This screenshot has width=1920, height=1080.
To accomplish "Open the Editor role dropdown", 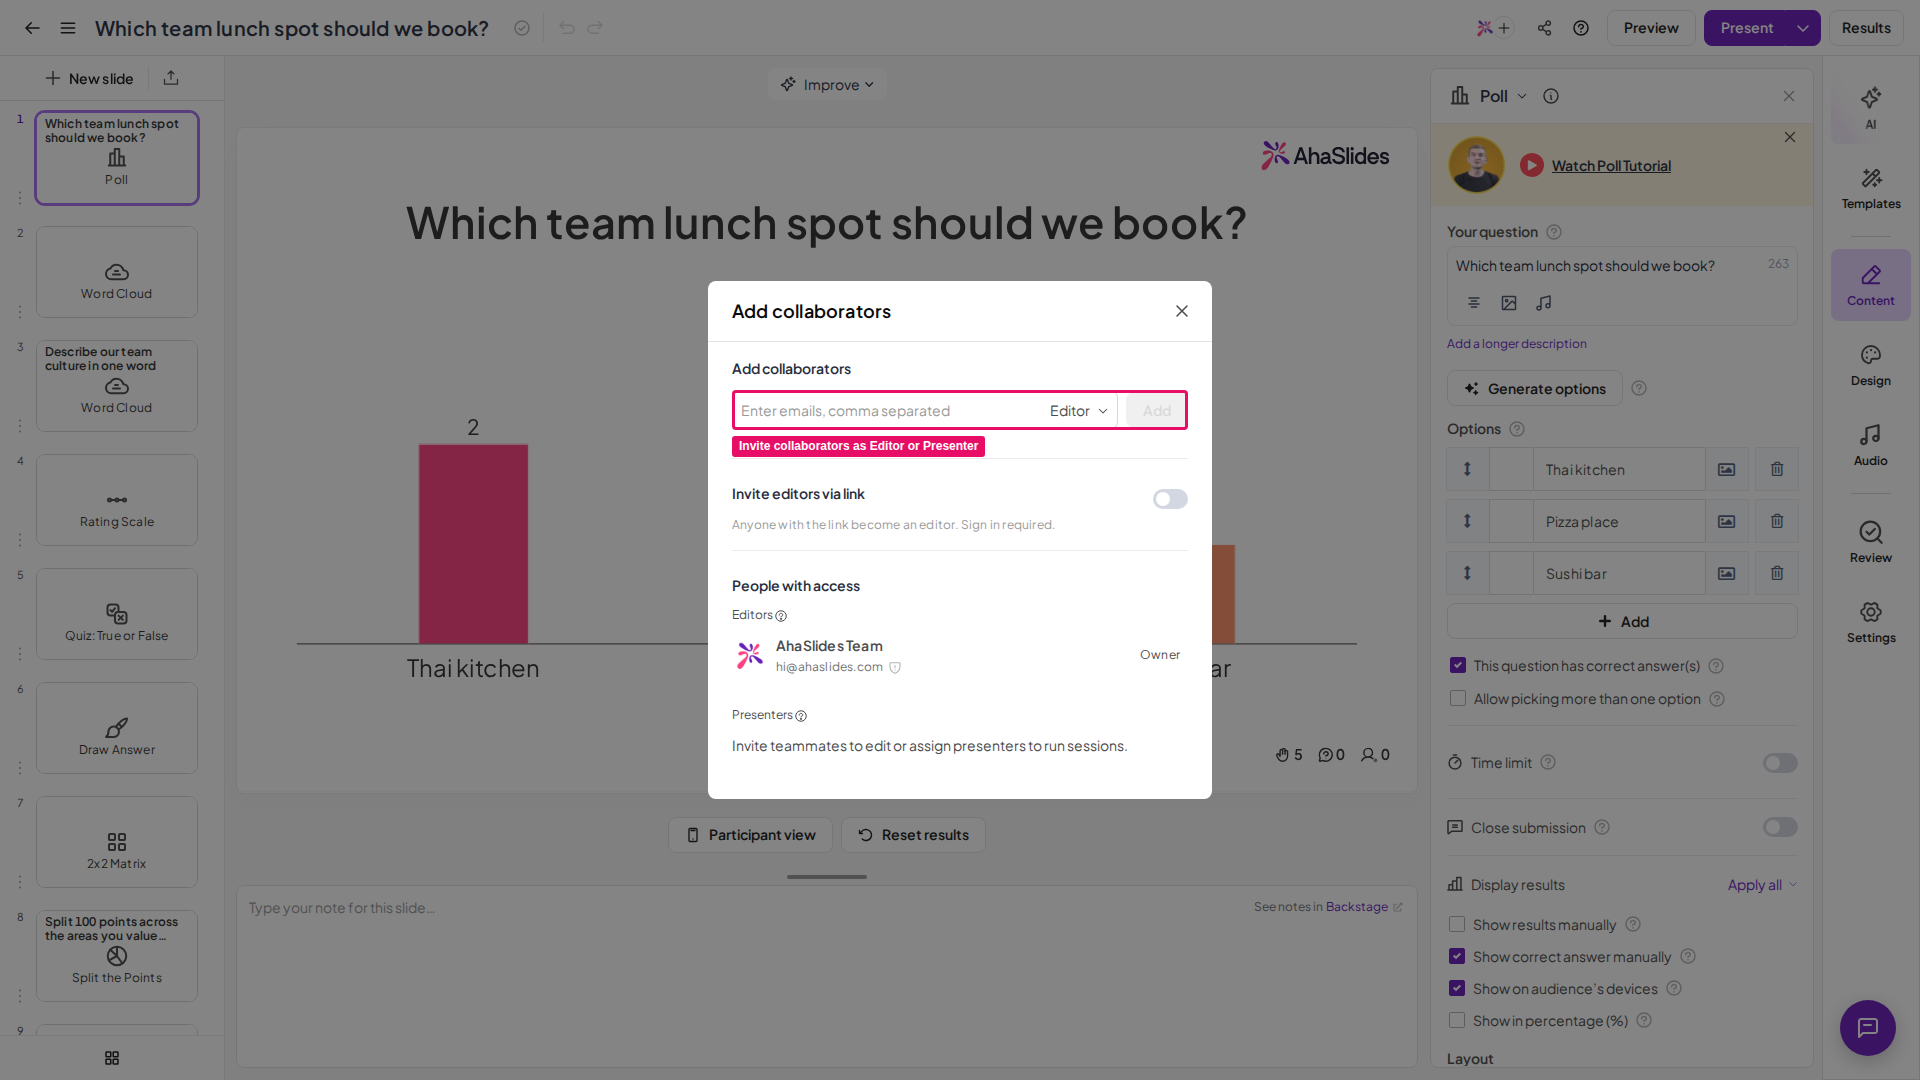I will (x=1078, y=411).
